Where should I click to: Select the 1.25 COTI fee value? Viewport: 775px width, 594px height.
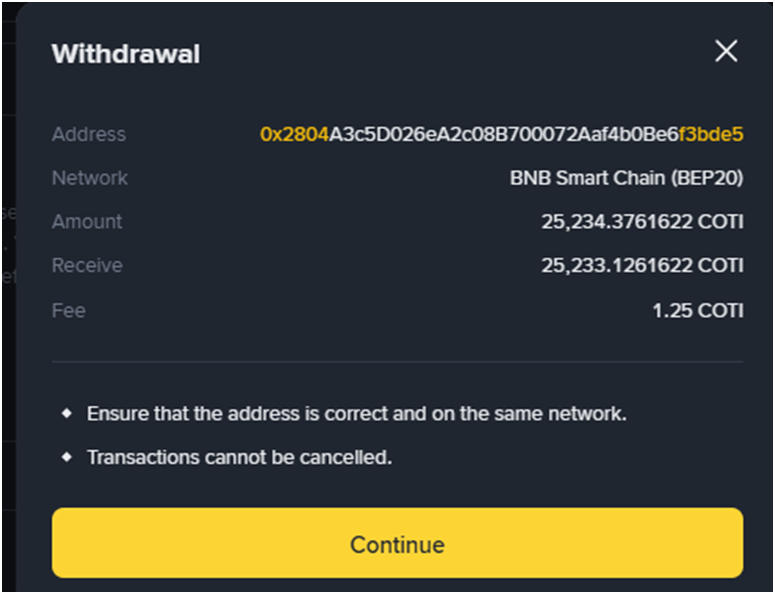(697, 310)
